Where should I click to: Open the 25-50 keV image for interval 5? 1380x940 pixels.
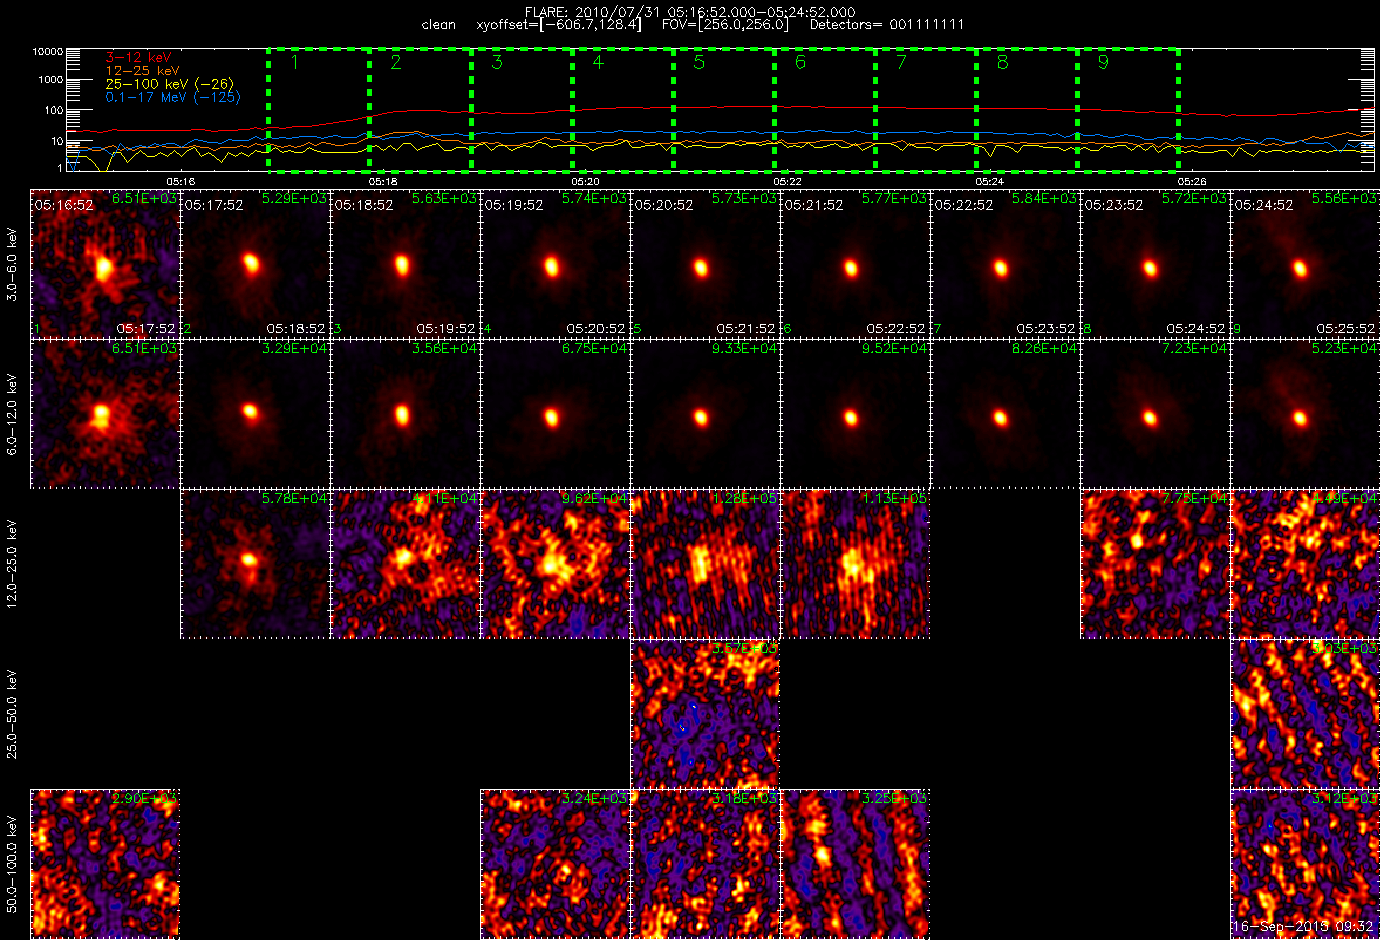[705, 714]
